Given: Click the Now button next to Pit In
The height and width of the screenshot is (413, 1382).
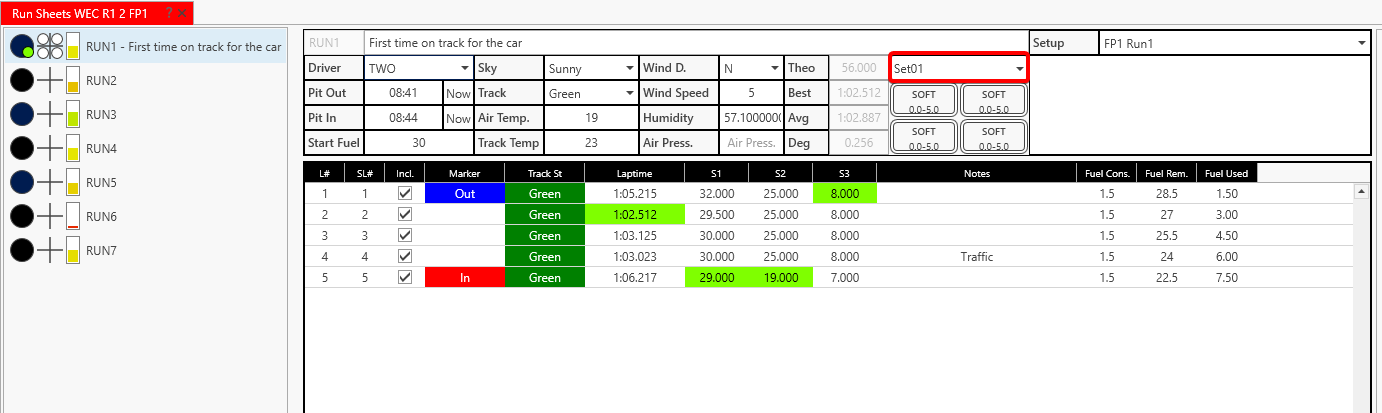Looking at the screenshot, I should pos(458,118).
